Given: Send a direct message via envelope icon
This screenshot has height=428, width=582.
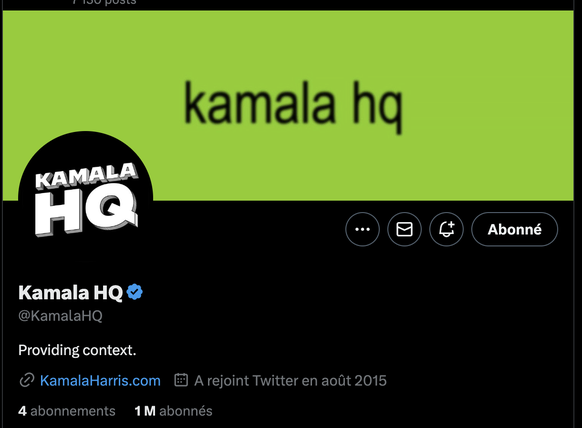Looking at the screenshot, I should 404,229.
